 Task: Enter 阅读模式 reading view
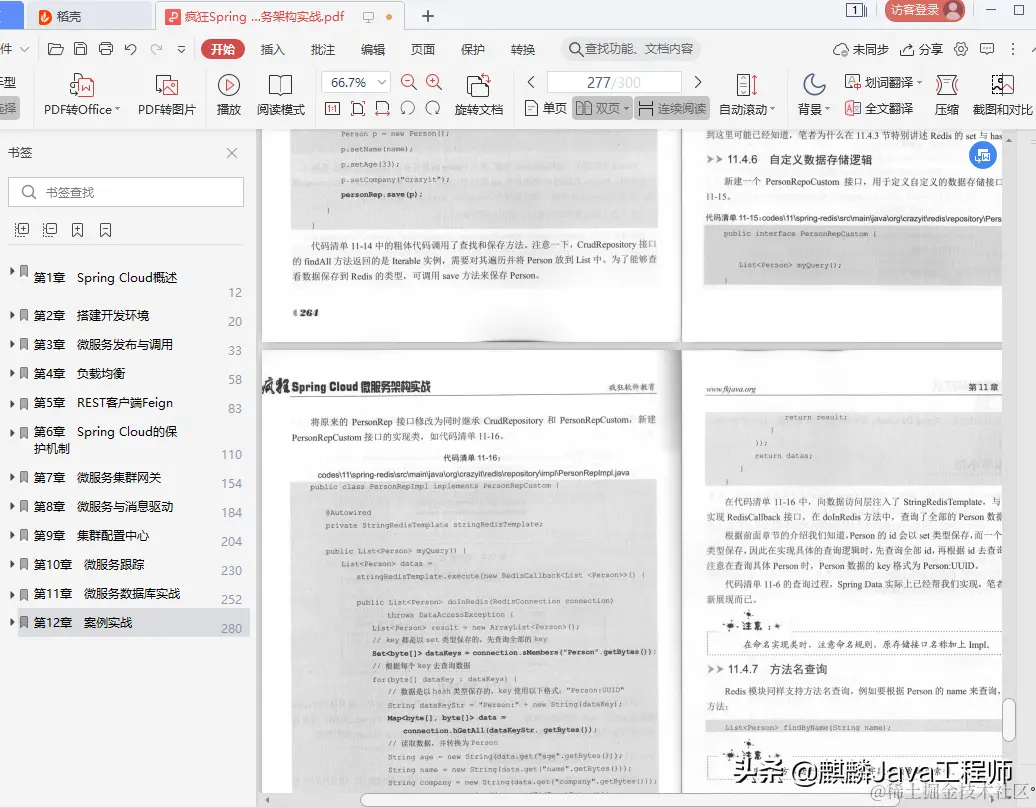tap(281, 95)
